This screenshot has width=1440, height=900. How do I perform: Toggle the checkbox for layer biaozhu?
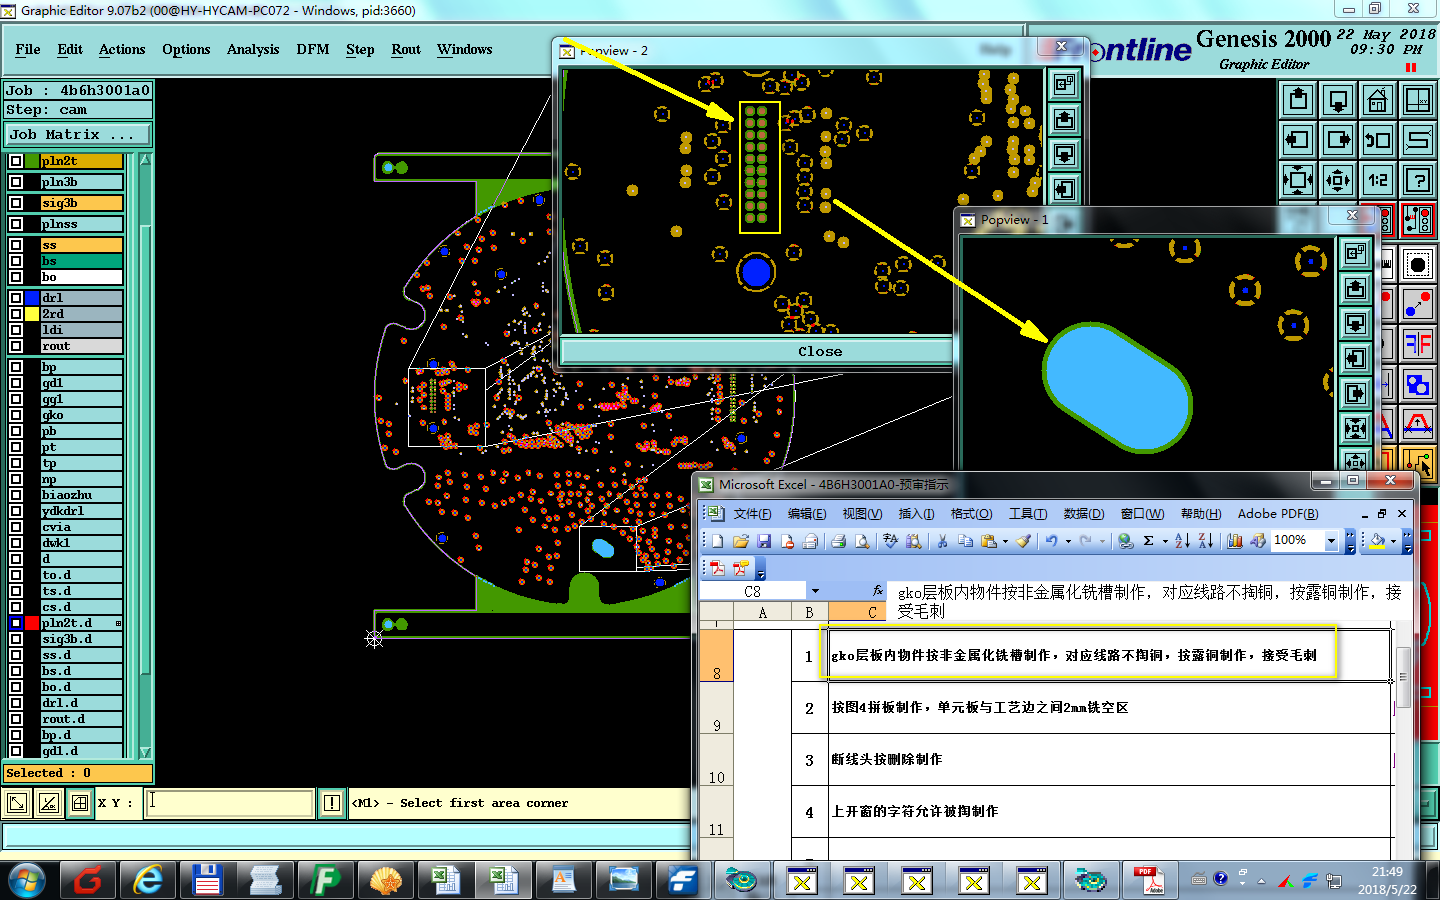[x=16, y=495]
